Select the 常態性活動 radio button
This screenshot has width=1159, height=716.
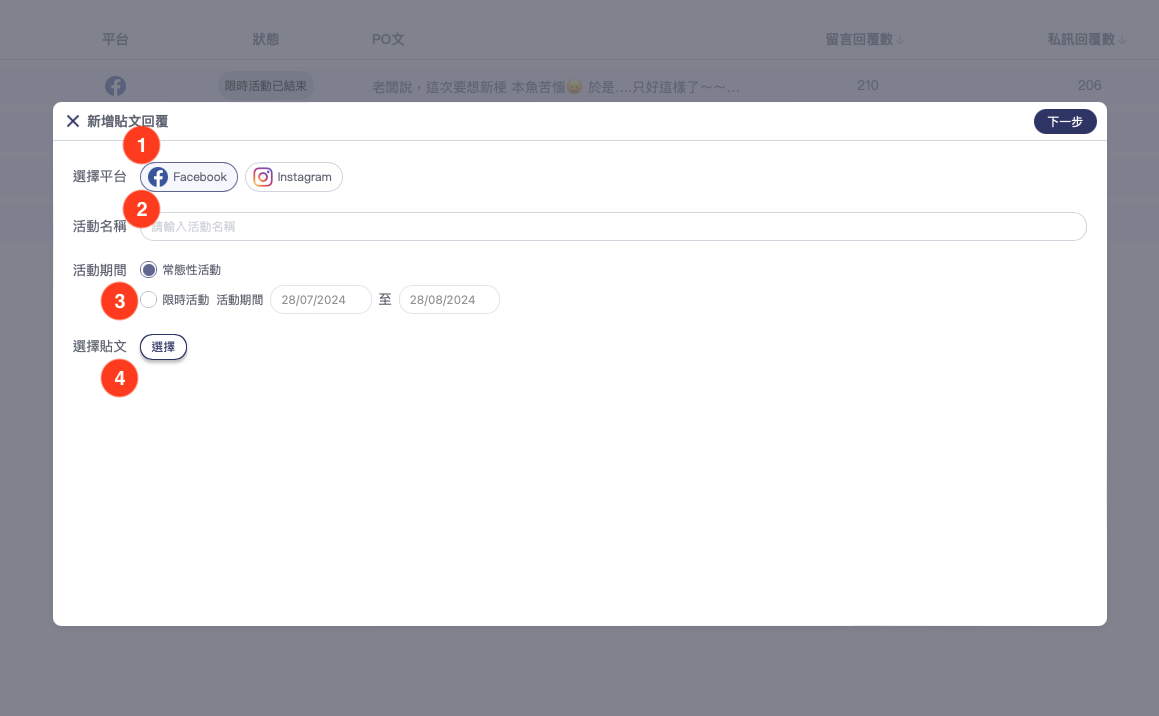(x=149, y=270)
